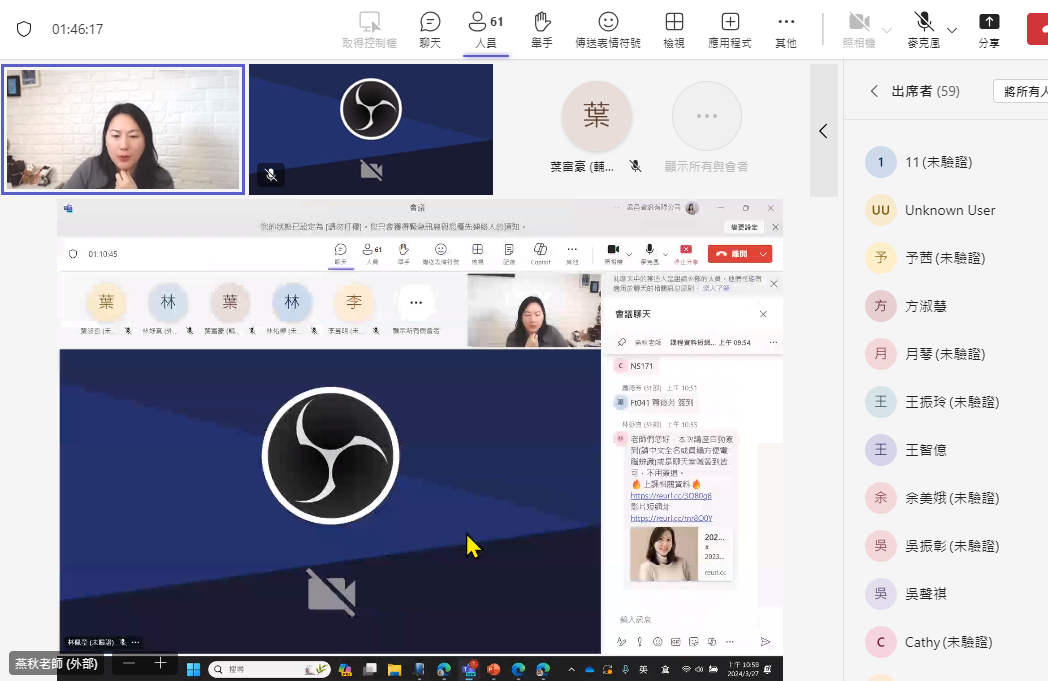This screenshot has width=1048, height=681.
Task: Click three-dots overflow in shared participant strip
Action: click(416, 303)
